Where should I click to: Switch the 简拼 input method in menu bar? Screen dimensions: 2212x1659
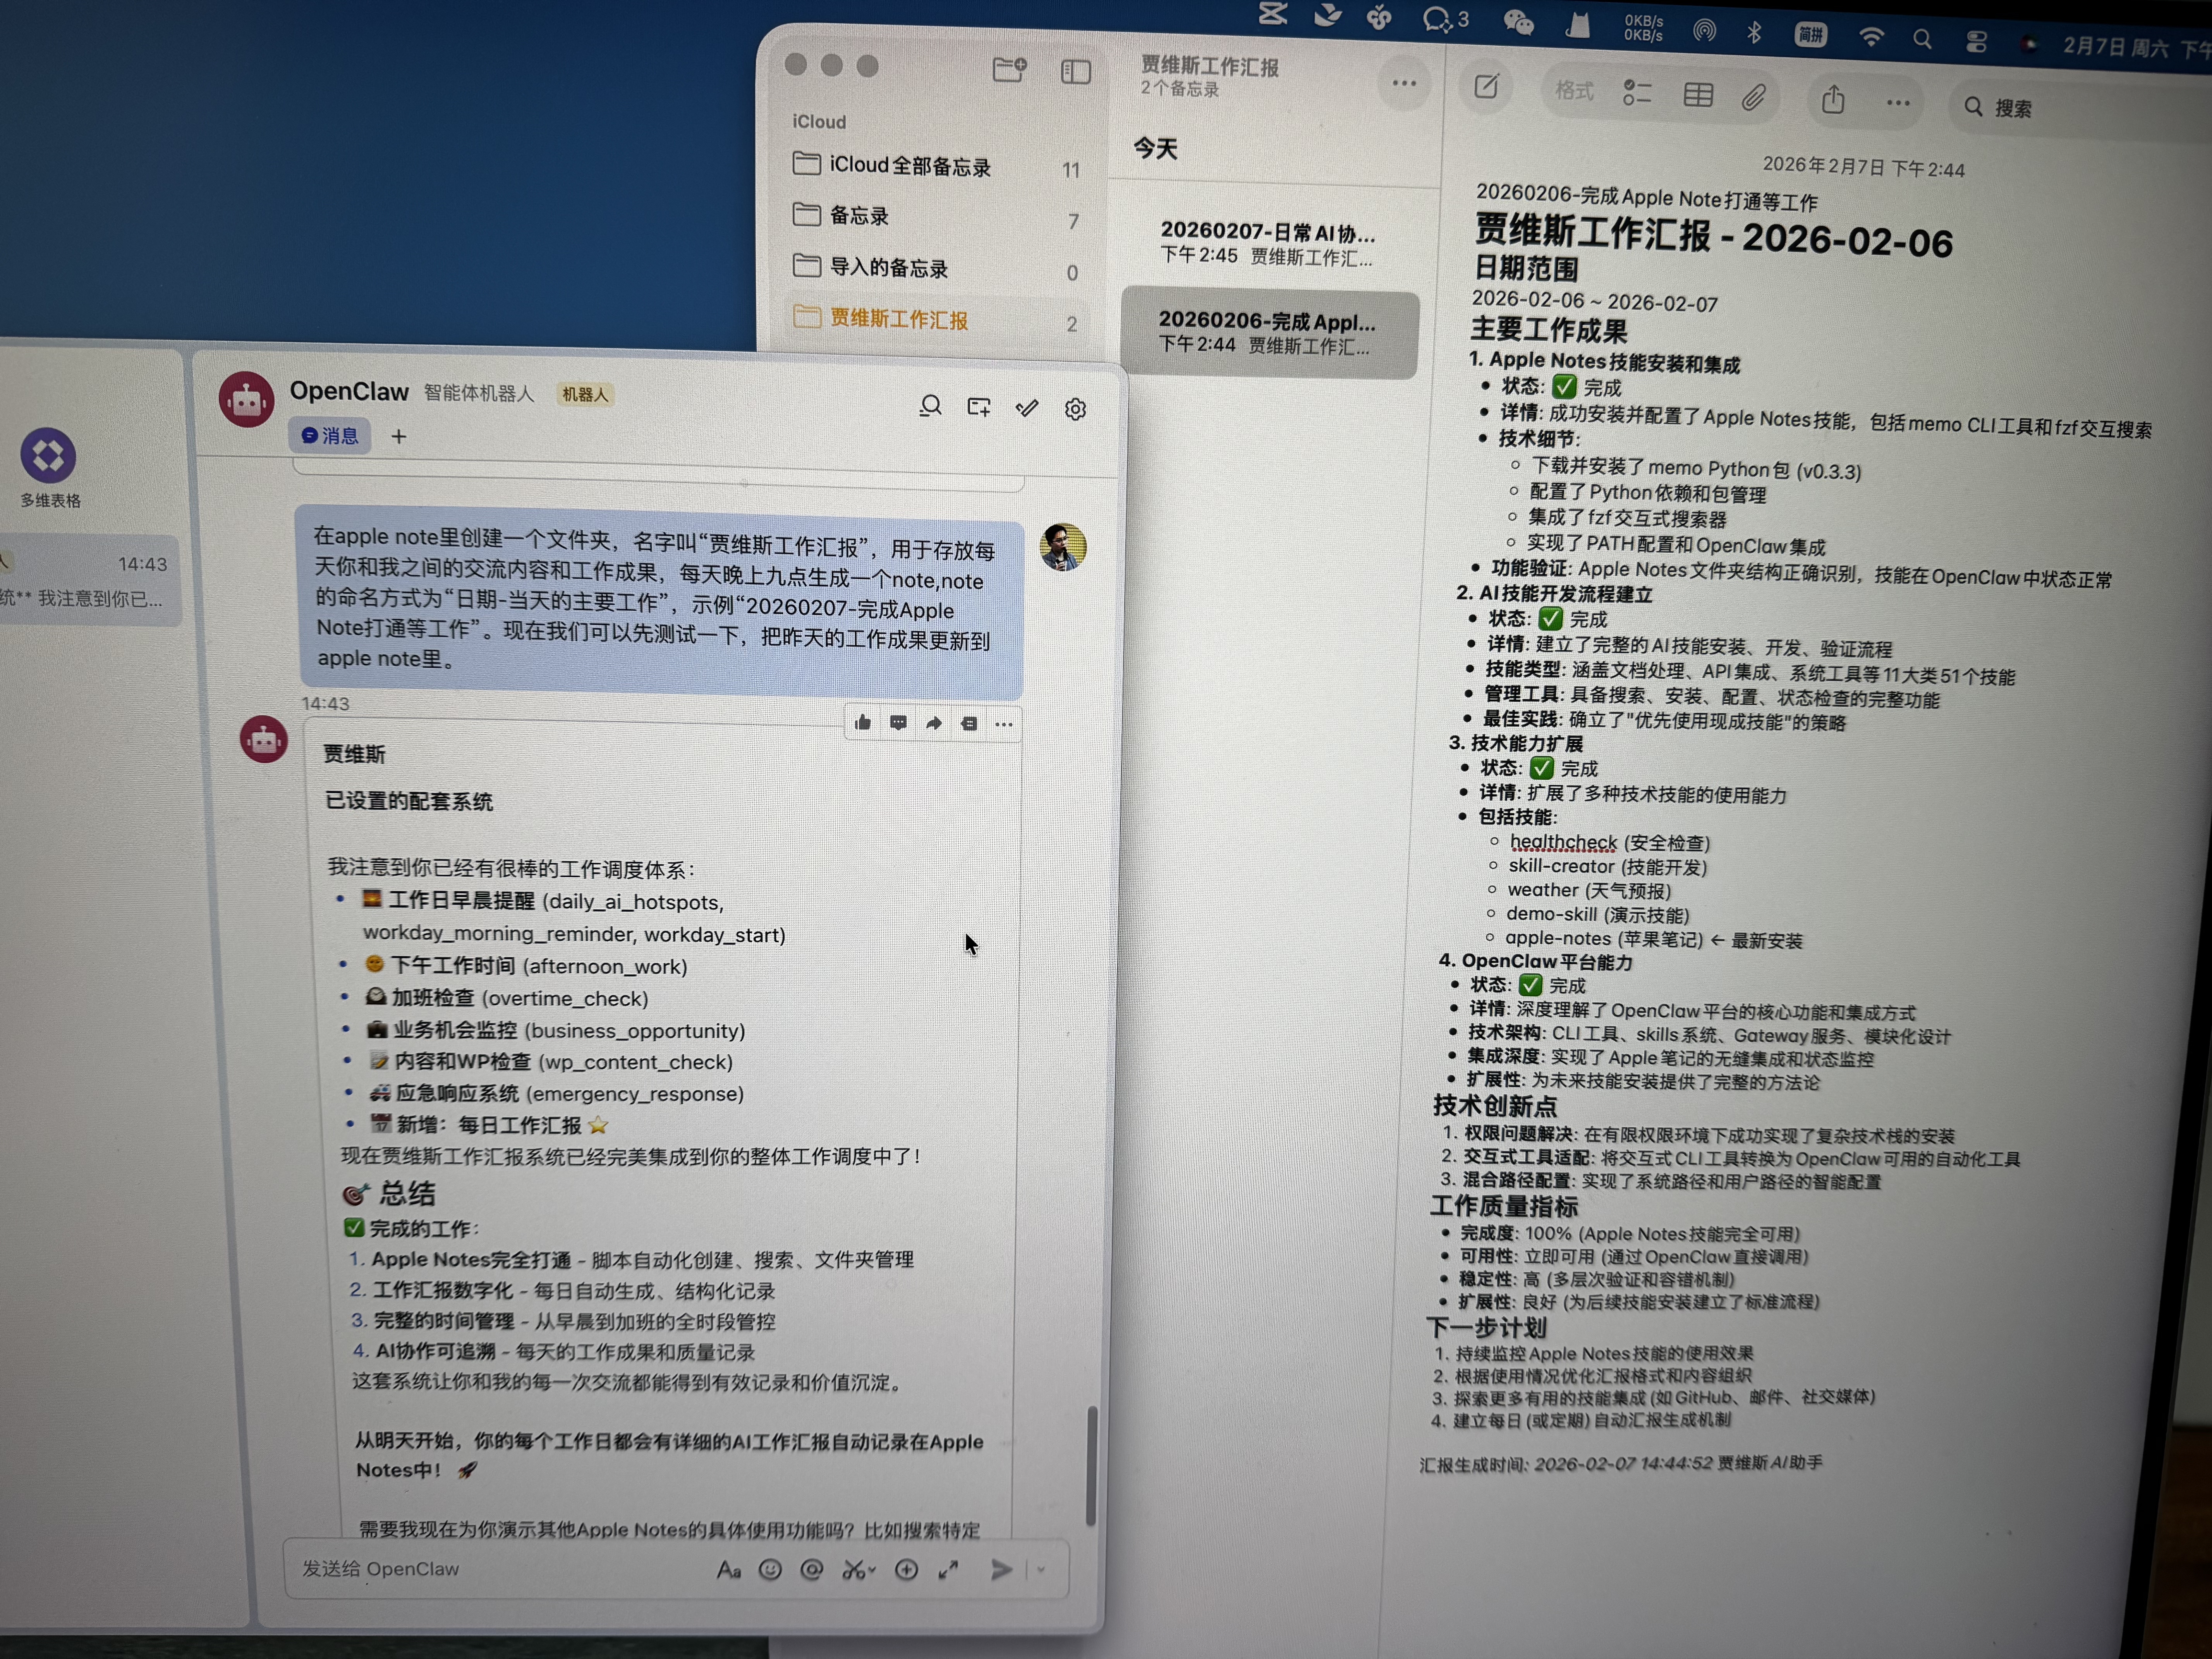pos(1811,34)
